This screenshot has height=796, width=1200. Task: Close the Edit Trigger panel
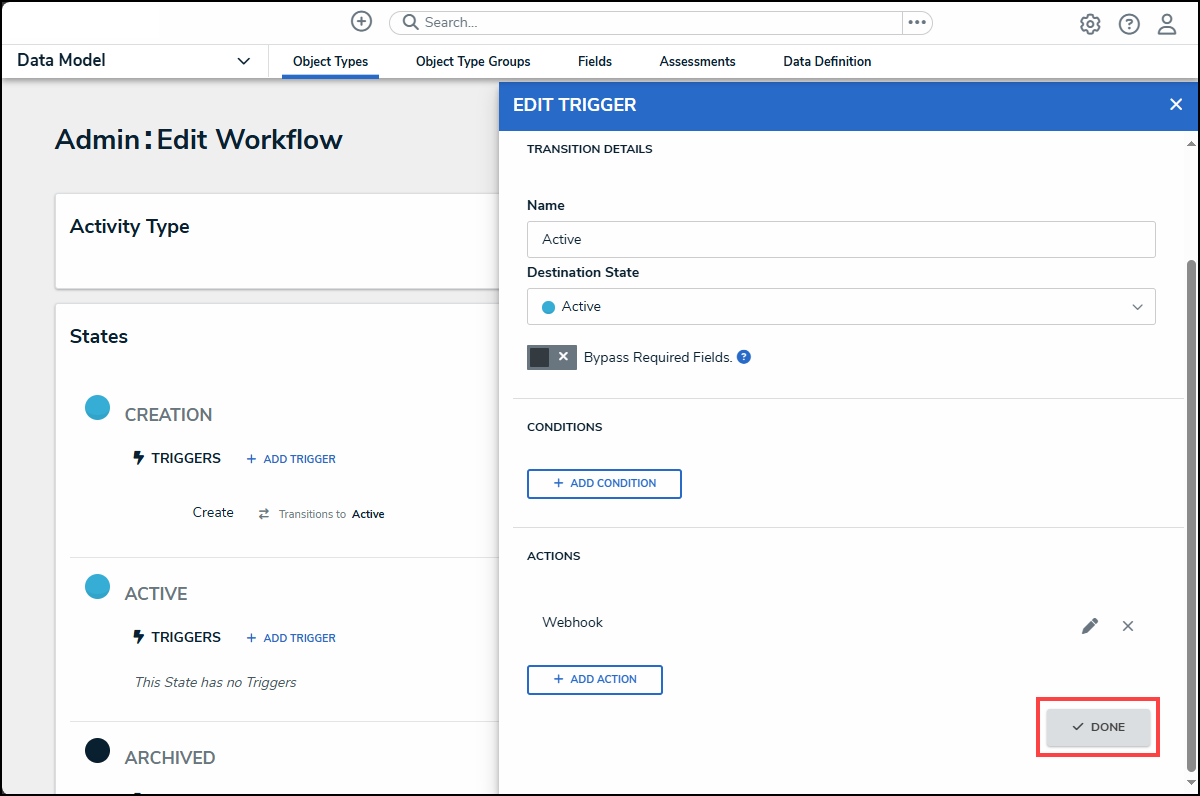tap(1176, 104)
